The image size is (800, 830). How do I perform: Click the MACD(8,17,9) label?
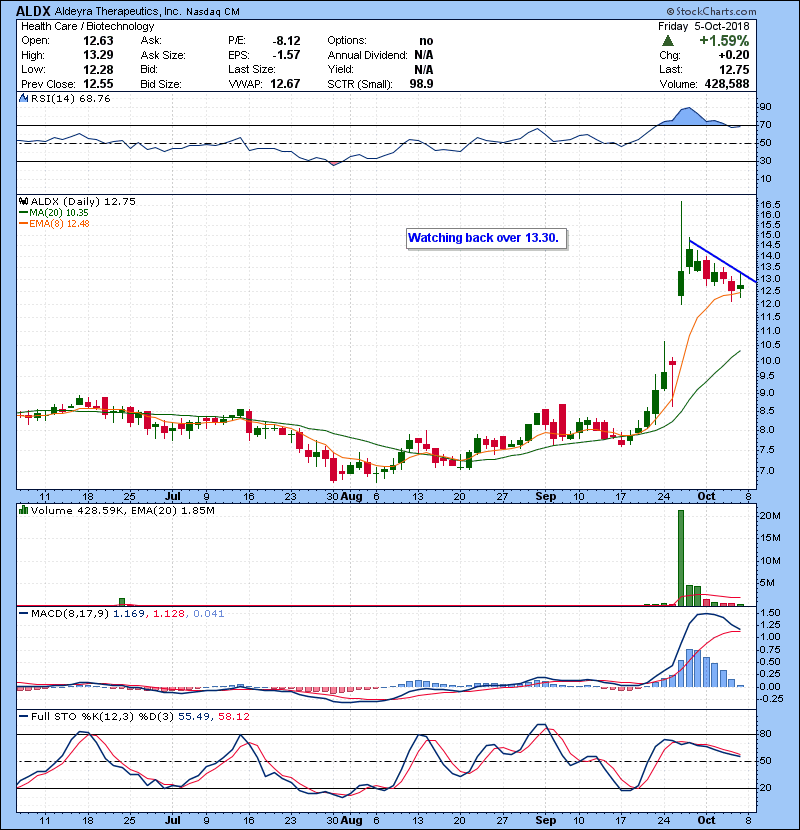pos(70,614)
